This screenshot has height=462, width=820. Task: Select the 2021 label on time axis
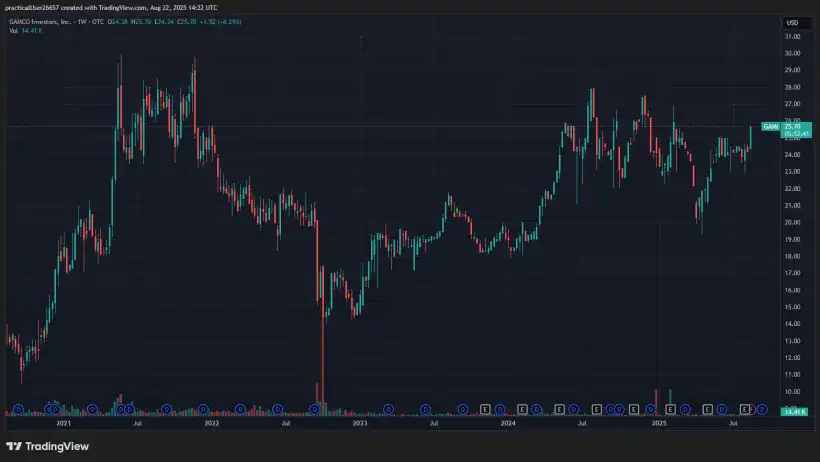tap(63, 424)
